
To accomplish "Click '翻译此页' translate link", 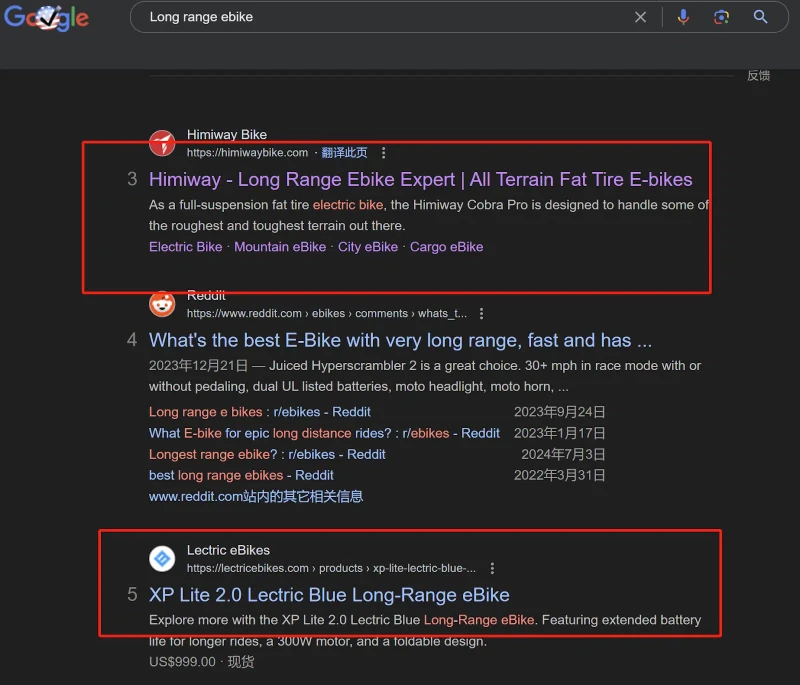I will point(344,153).
